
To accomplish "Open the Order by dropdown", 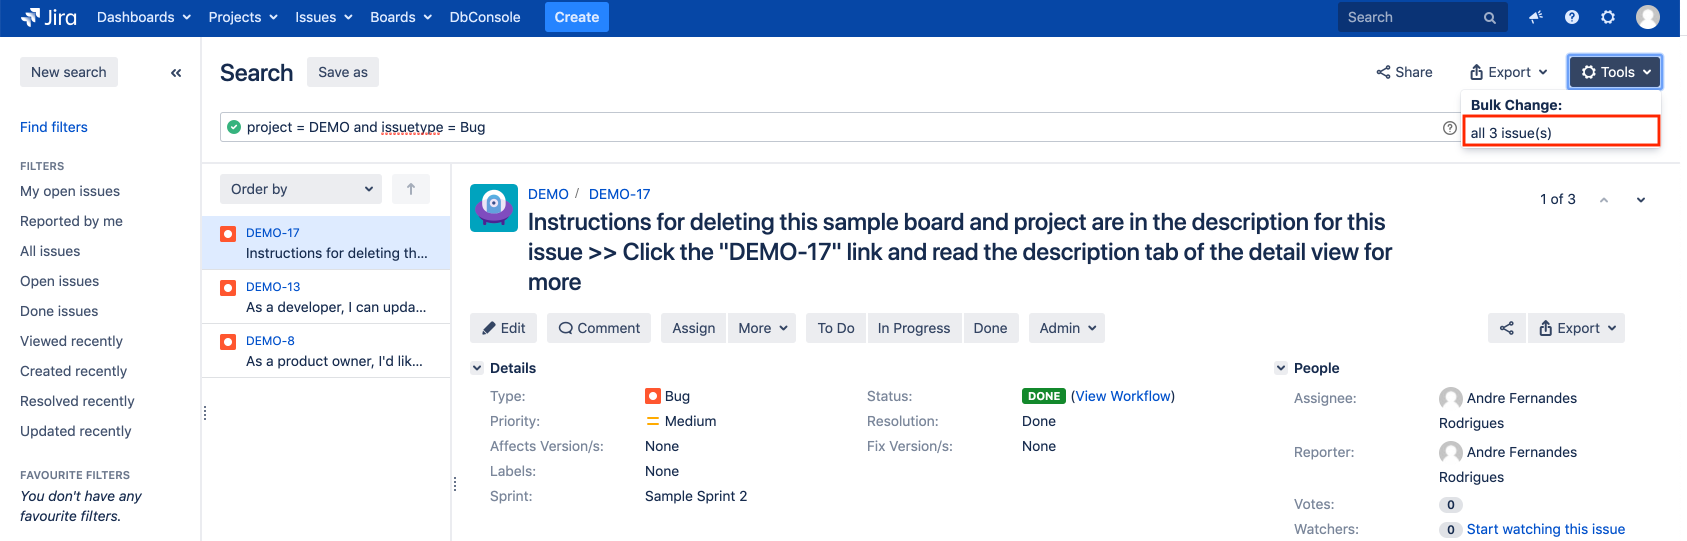I will click(301, 189).
